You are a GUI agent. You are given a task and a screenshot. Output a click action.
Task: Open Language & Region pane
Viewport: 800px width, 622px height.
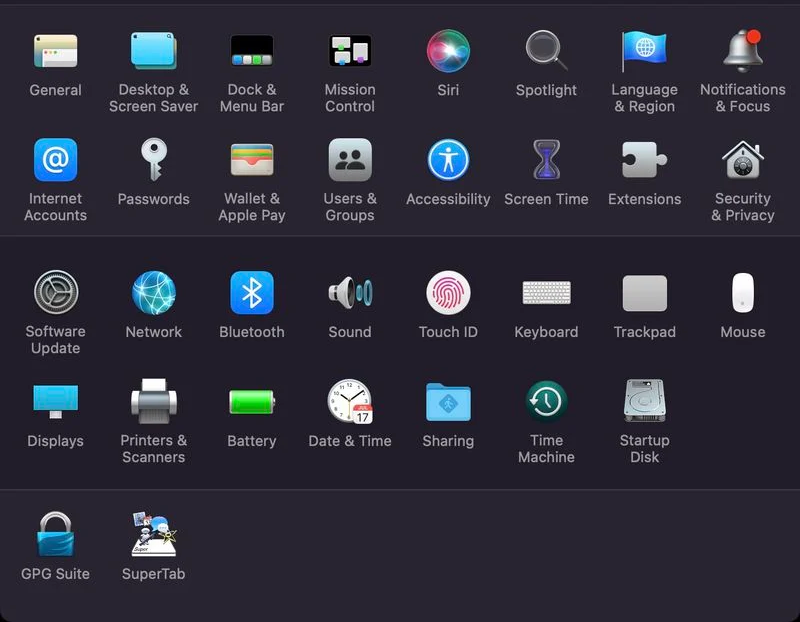(x=644, y=51)
